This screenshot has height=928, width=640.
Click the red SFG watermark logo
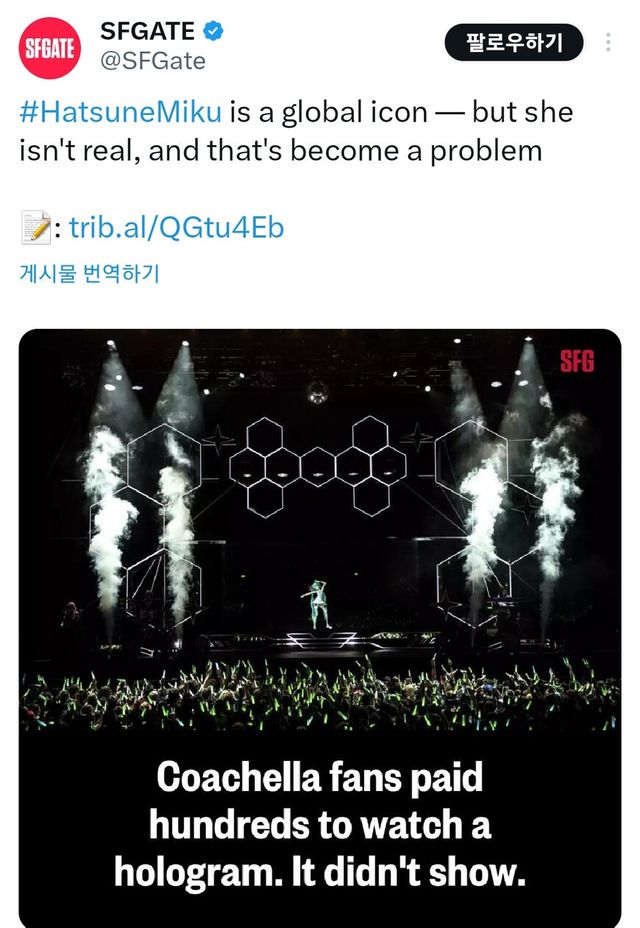point(576,361)
